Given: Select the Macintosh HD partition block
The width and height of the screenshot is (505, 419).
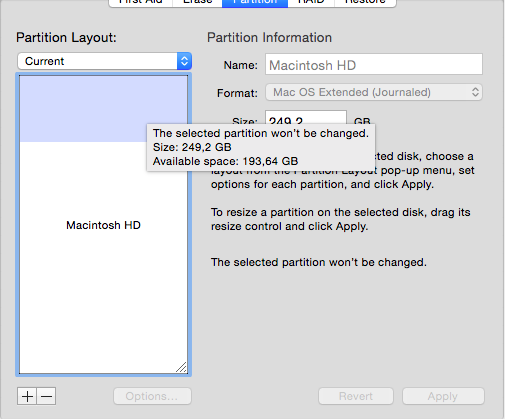Looking at the screenshot, I should 103,225.
